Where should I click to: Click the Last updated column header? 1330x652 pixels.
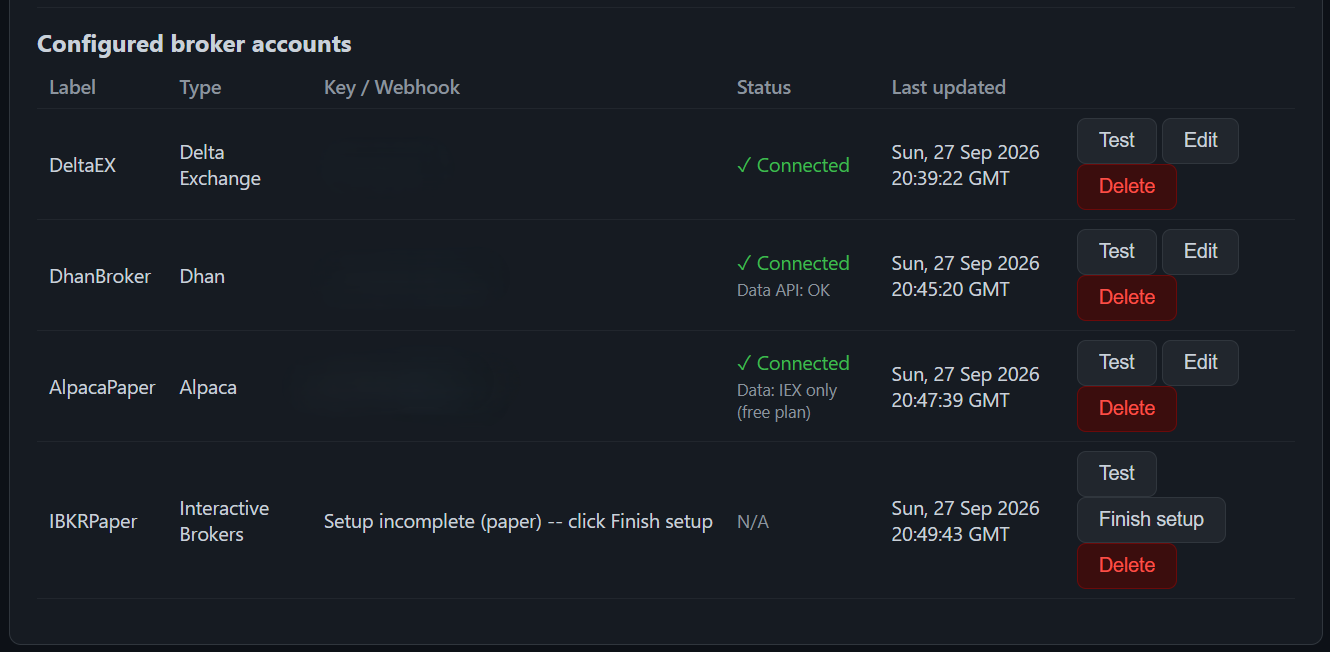(x=949, y=87)
